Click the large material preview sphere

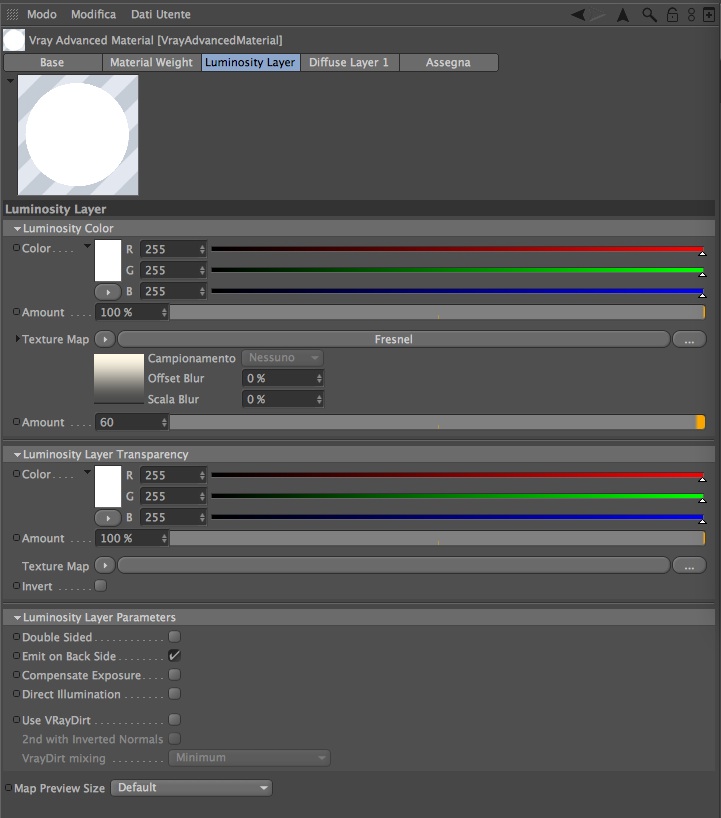coord(78,135)
